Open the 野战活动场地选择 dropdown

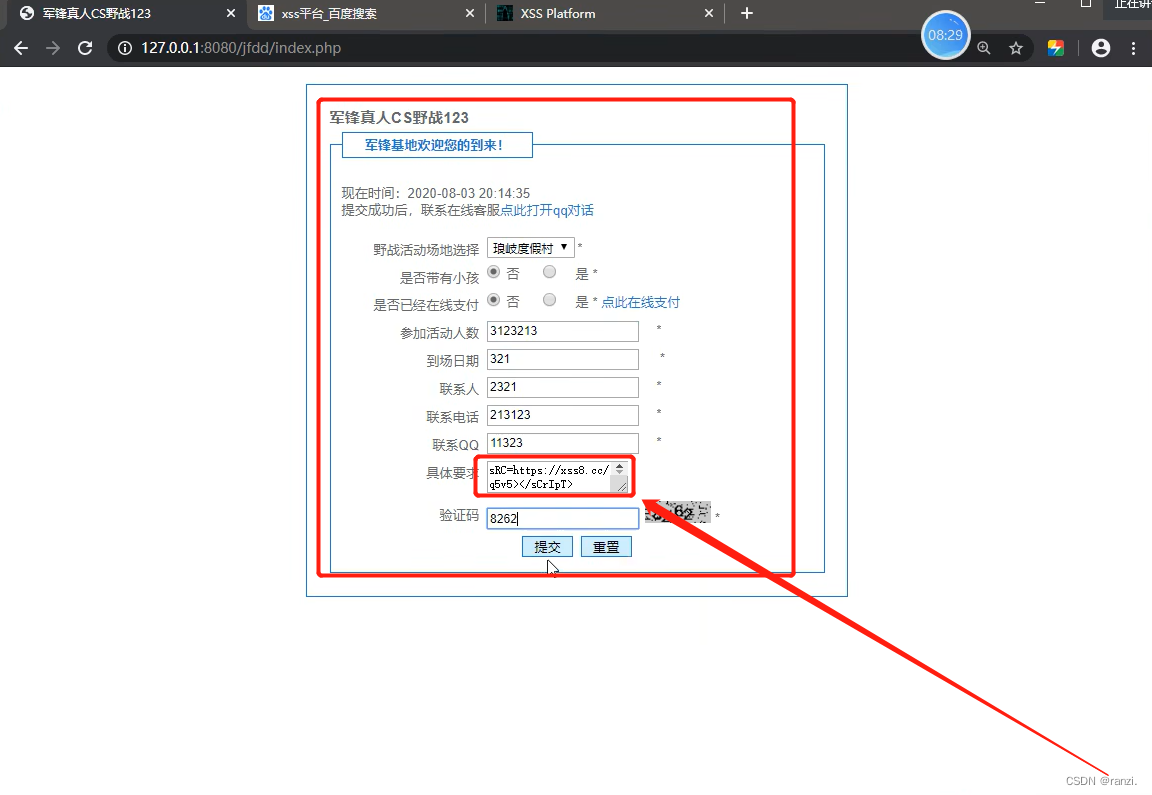tap(530, 248)
